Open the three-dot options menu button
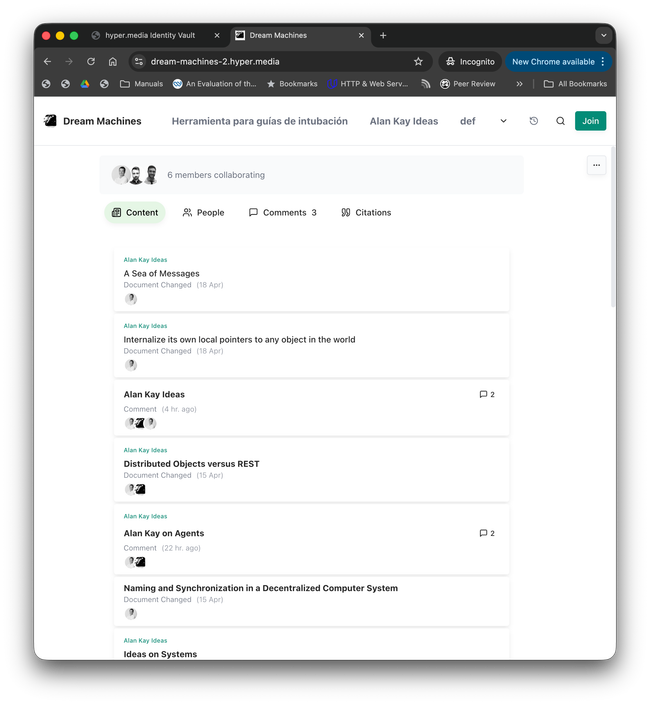Viewport: 650px width, 705px height. (596, 165)
